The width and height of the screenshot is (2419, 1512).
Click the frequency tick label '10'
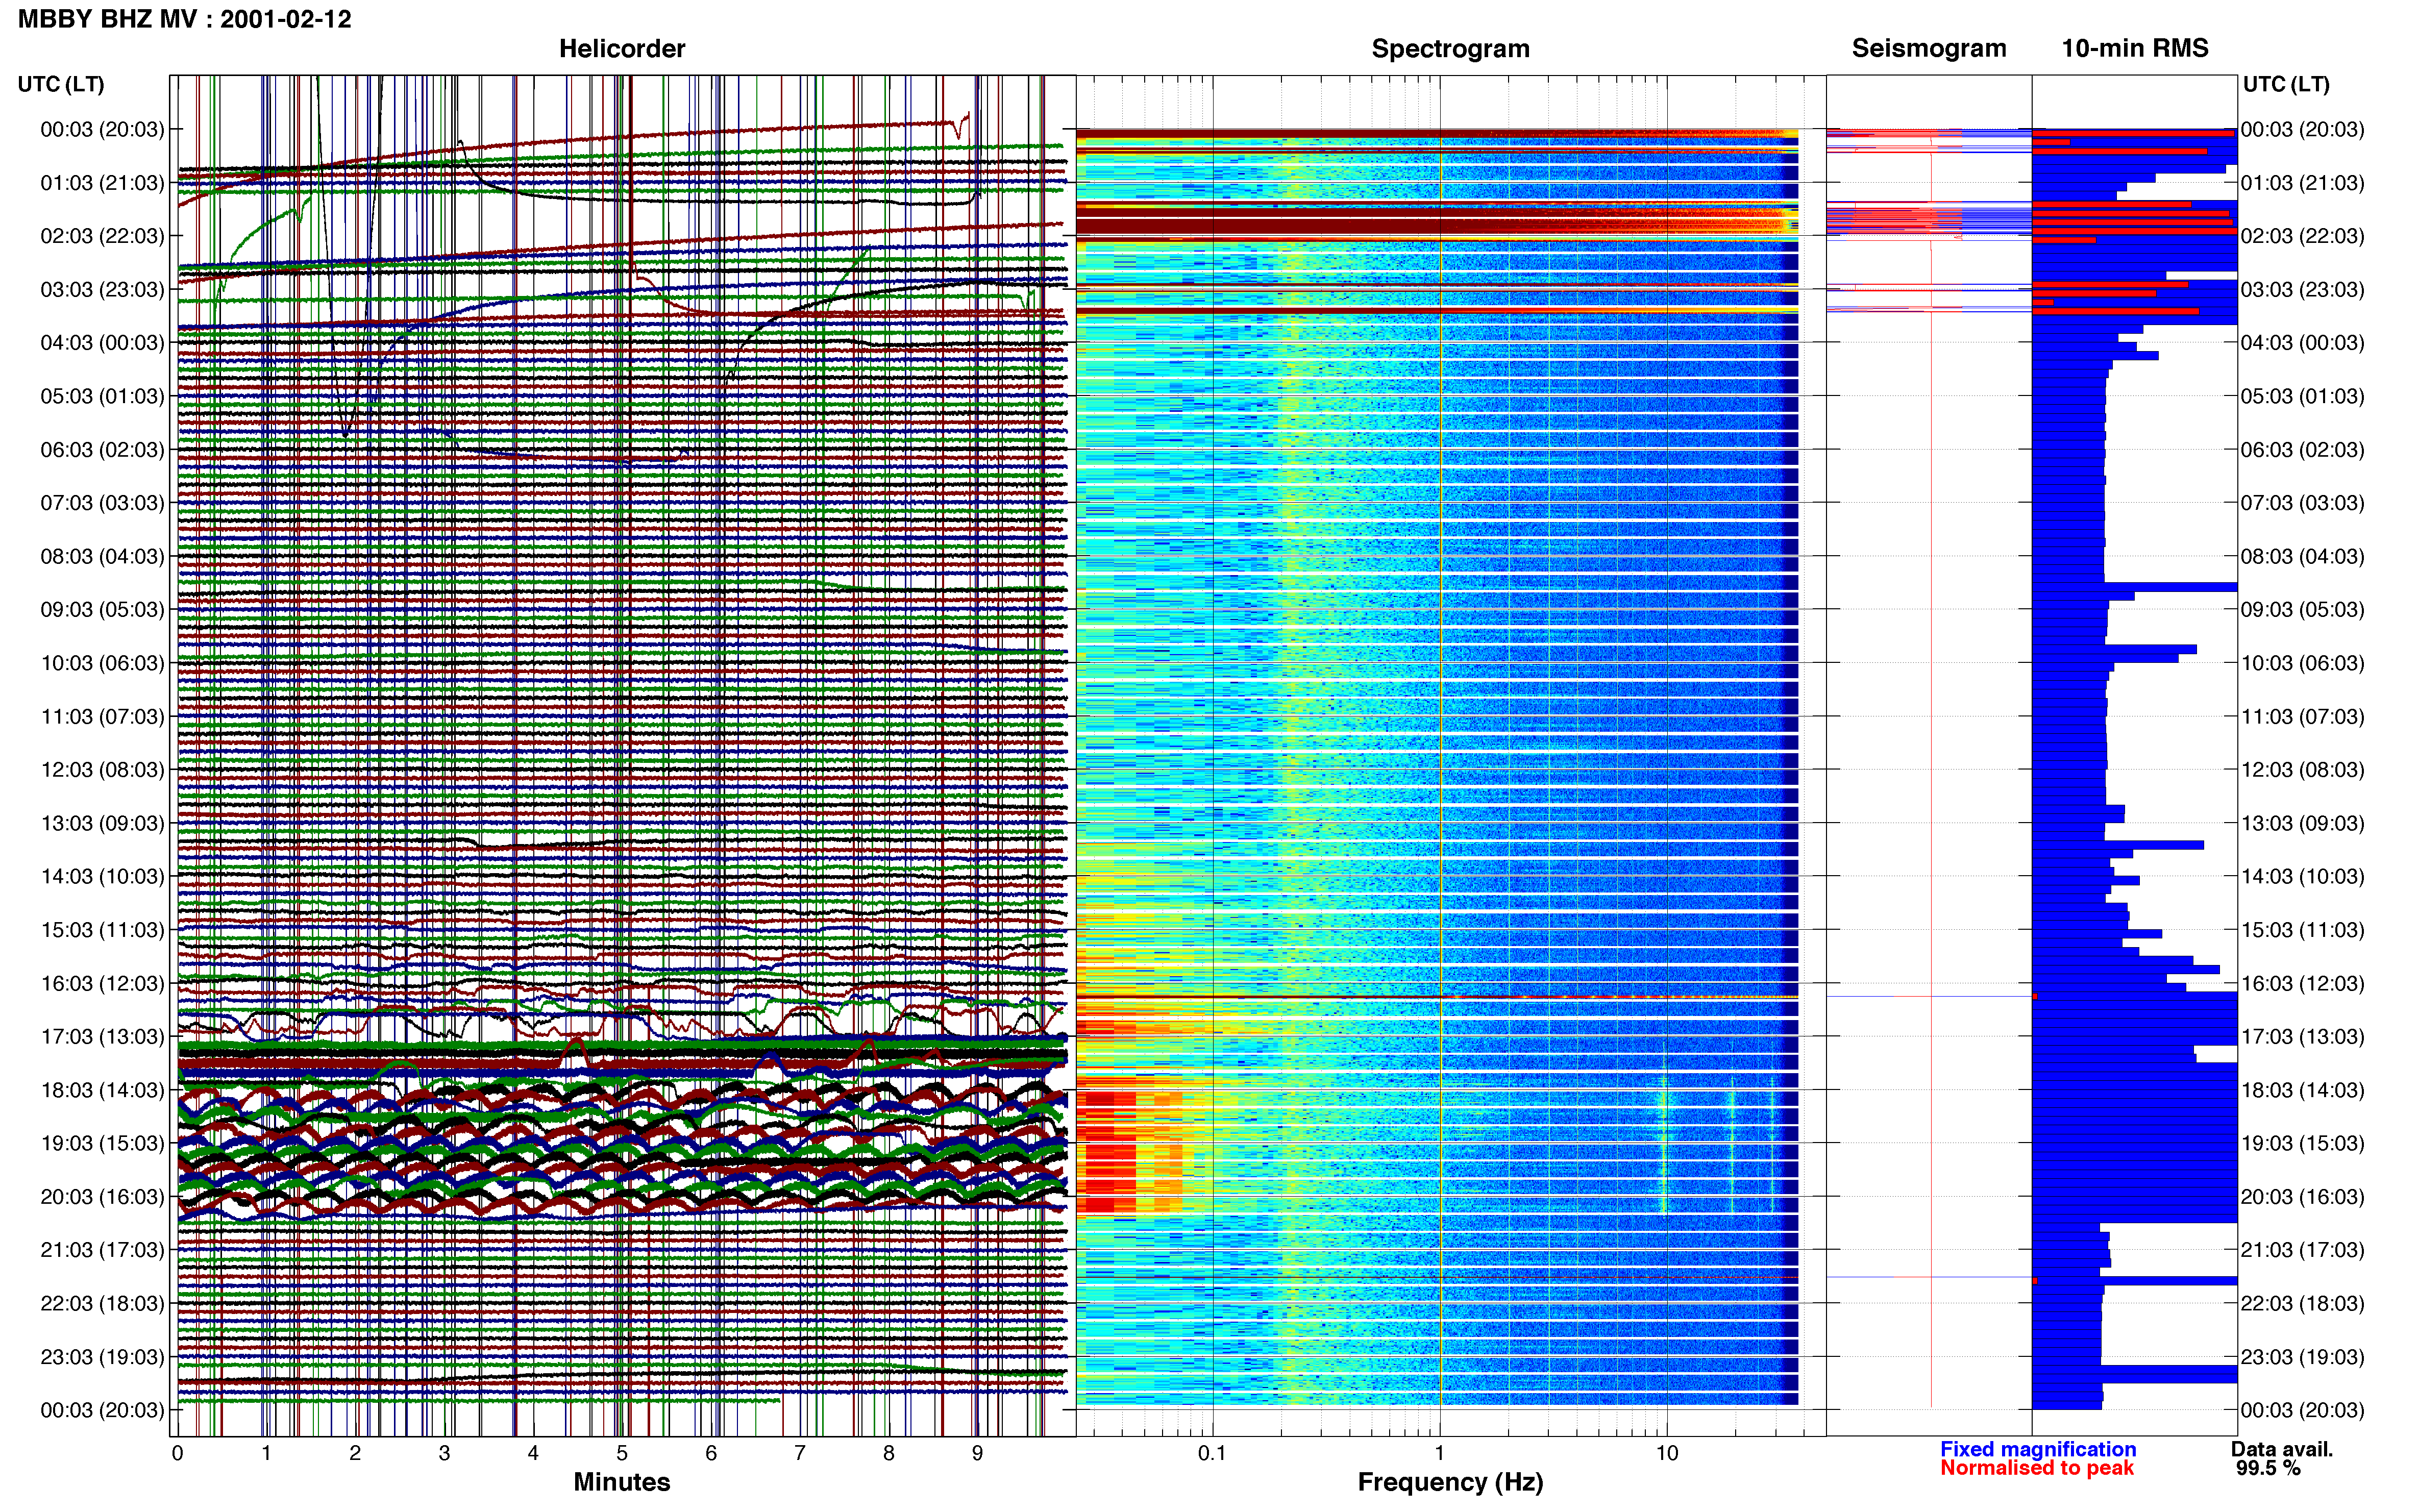tap(1666, 1453)
